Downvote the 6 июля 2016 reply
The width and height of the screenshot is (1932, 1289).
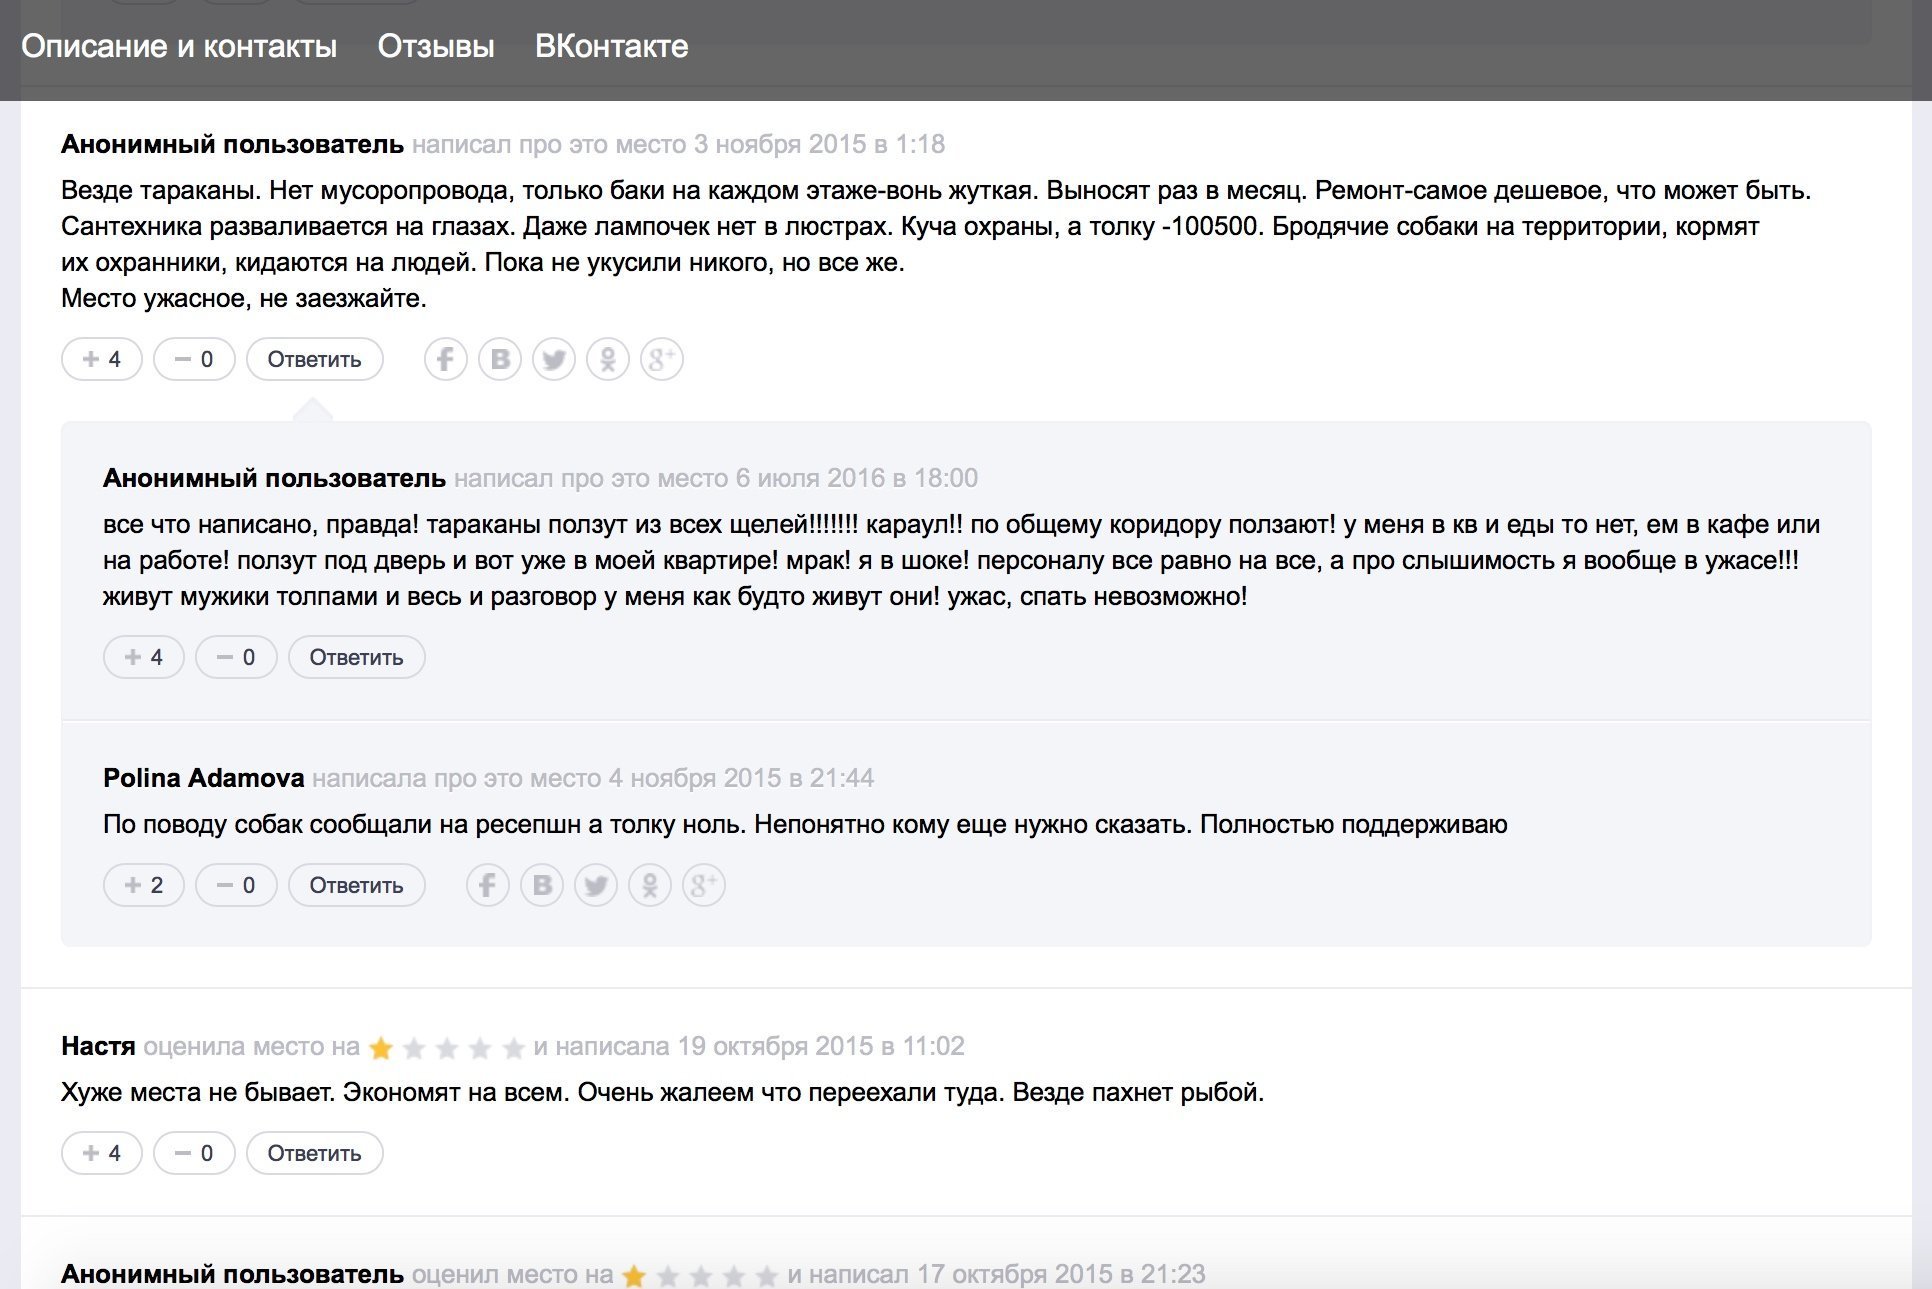click(236, 657)
